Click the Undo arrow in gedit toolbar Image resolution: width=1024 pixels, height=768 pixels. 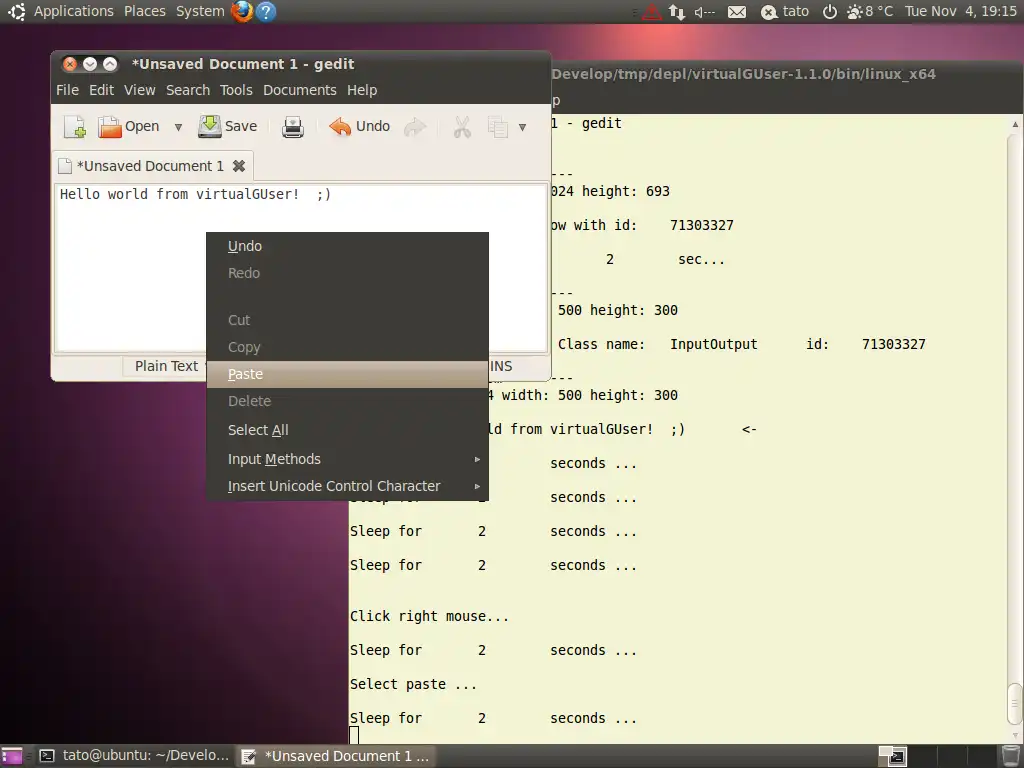pos(340,127)
